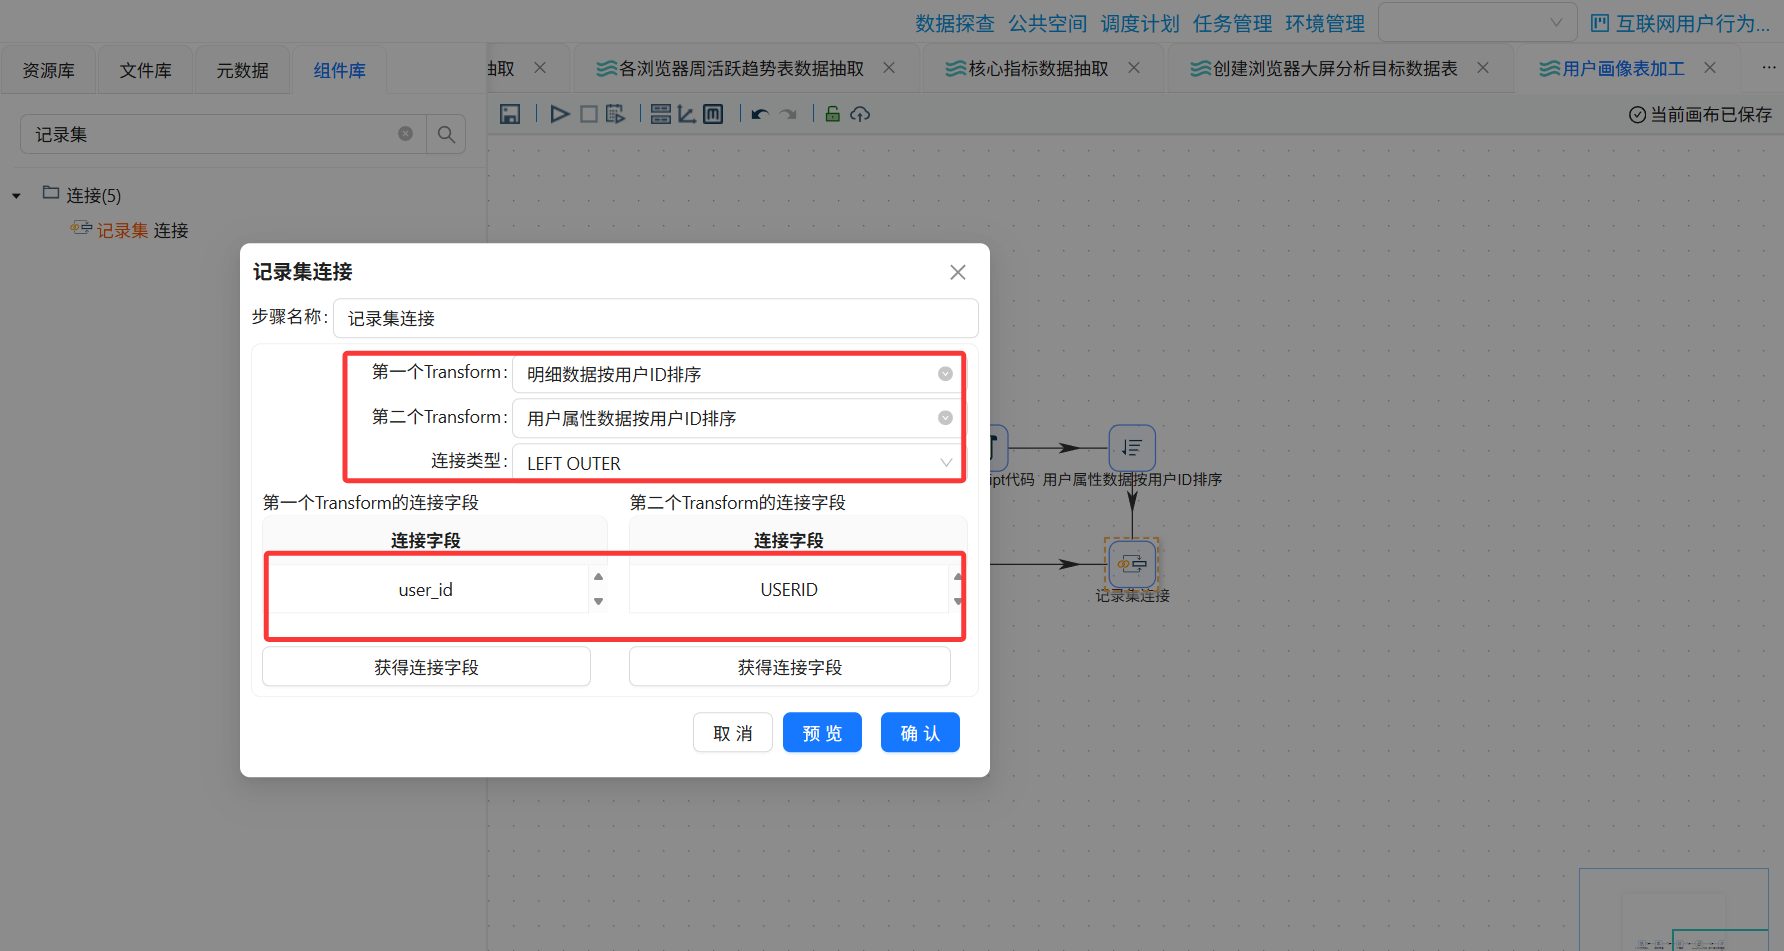The height and width of the screenshot is (951, 1784).
Task: Click the boxed M toolbar icon
Action: pyautogui.click(x=713, y=114)
